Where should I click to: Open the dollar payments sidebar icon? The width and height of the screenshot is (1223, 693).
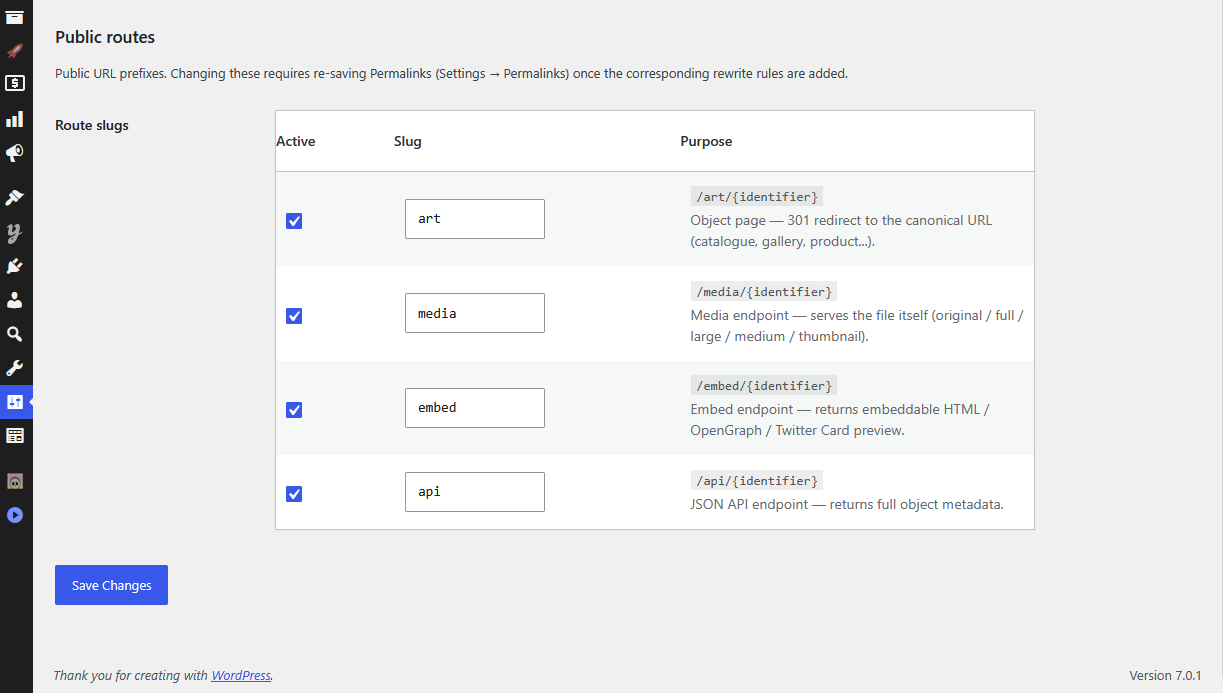coord(15,83)
